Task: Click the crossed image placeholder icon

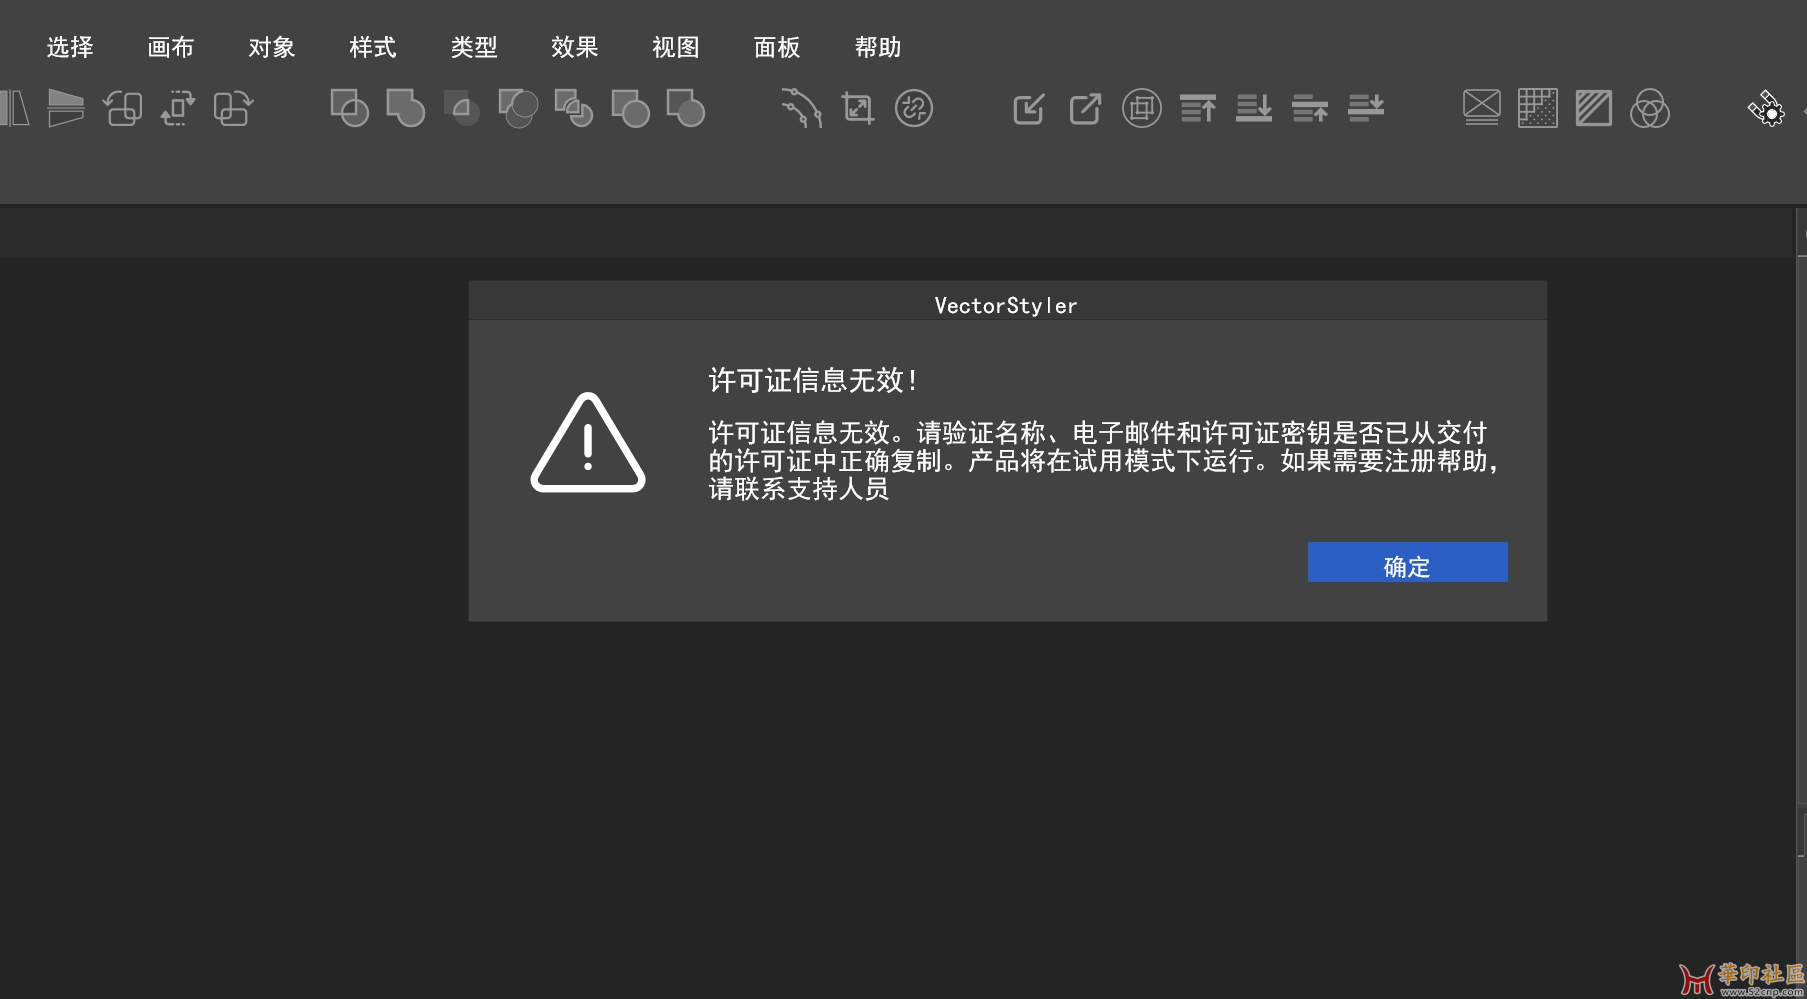Action: [x=1482, y=108]
